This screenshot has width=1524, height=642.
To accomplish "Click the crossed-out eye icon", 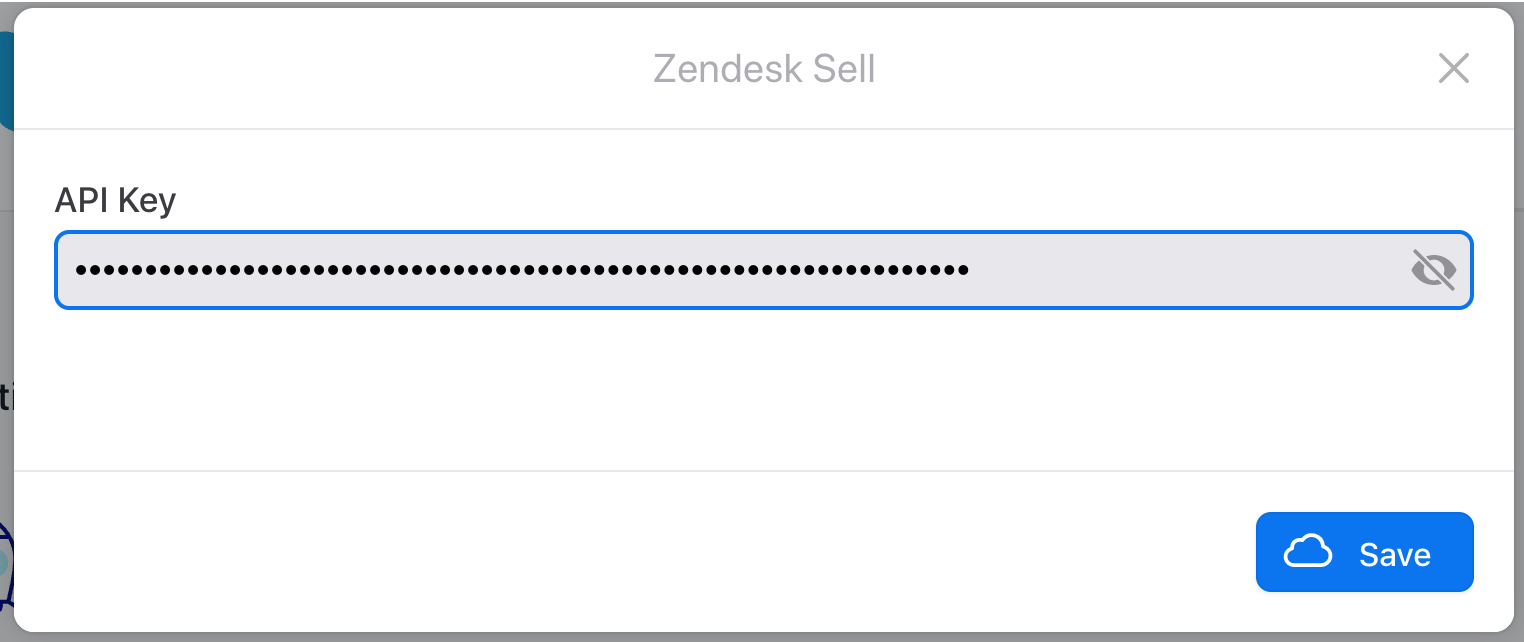I will (1433, 270).
